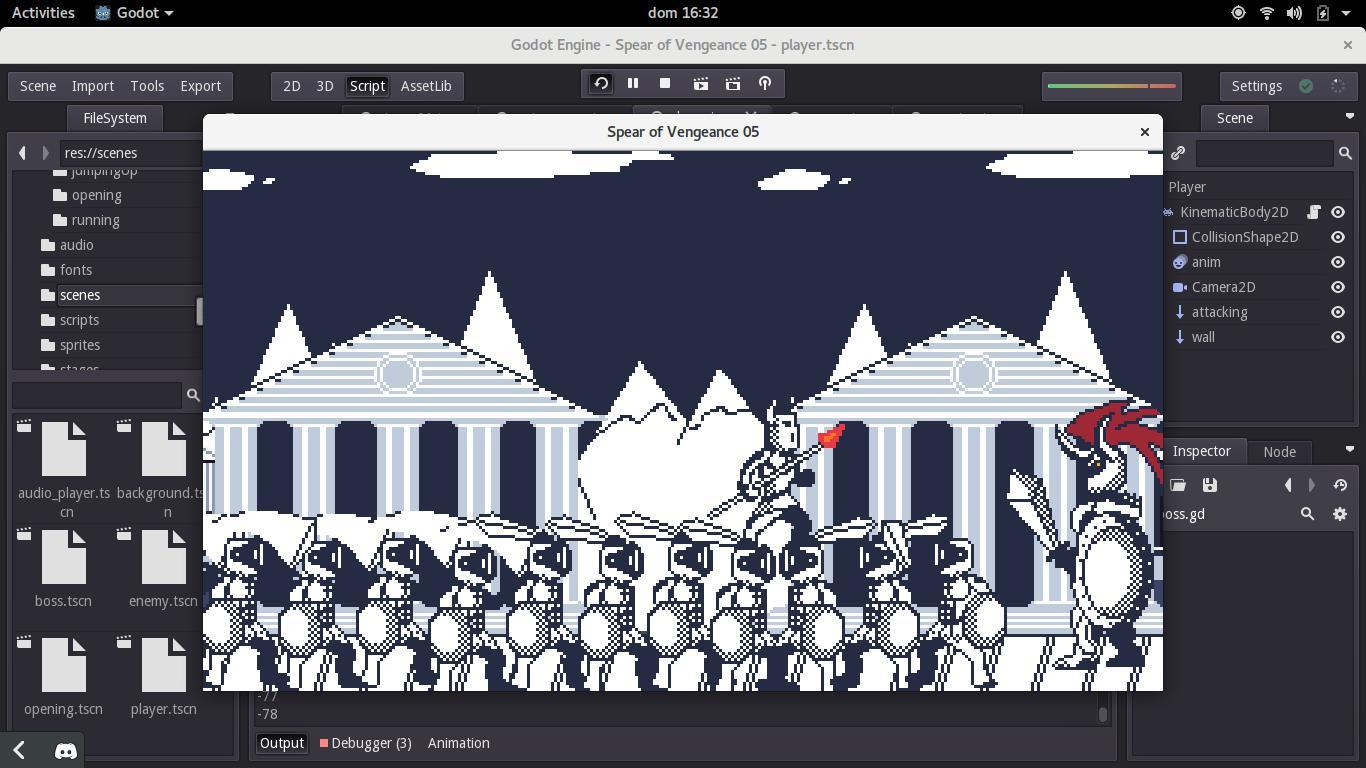Open the script icon on KinematicBody2D
This screenshot has width=1366, height=768.
(1314, 212)
